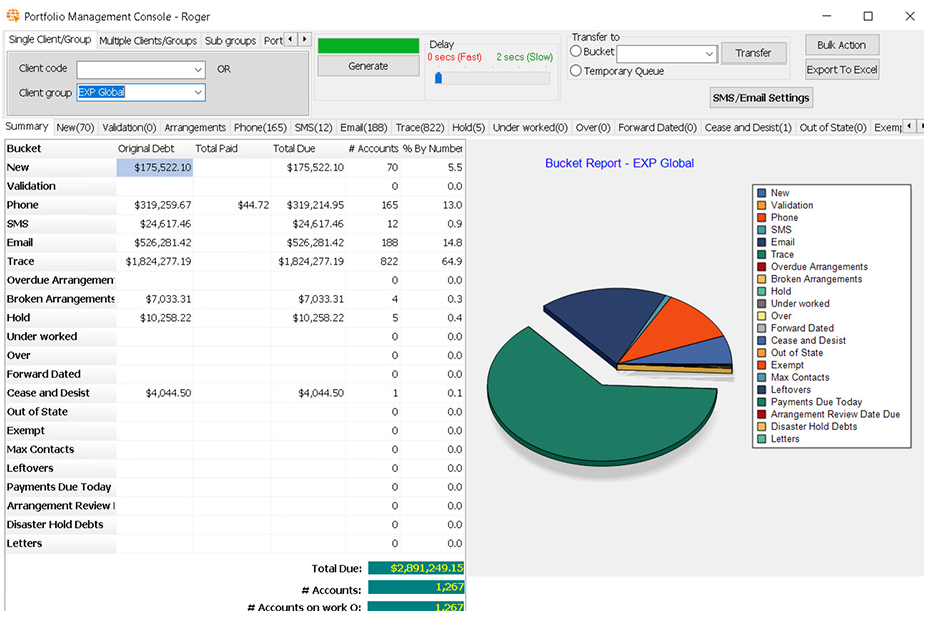Open the Client code dropdown
This screenshot has height=619, width=928.
point(197,69)
